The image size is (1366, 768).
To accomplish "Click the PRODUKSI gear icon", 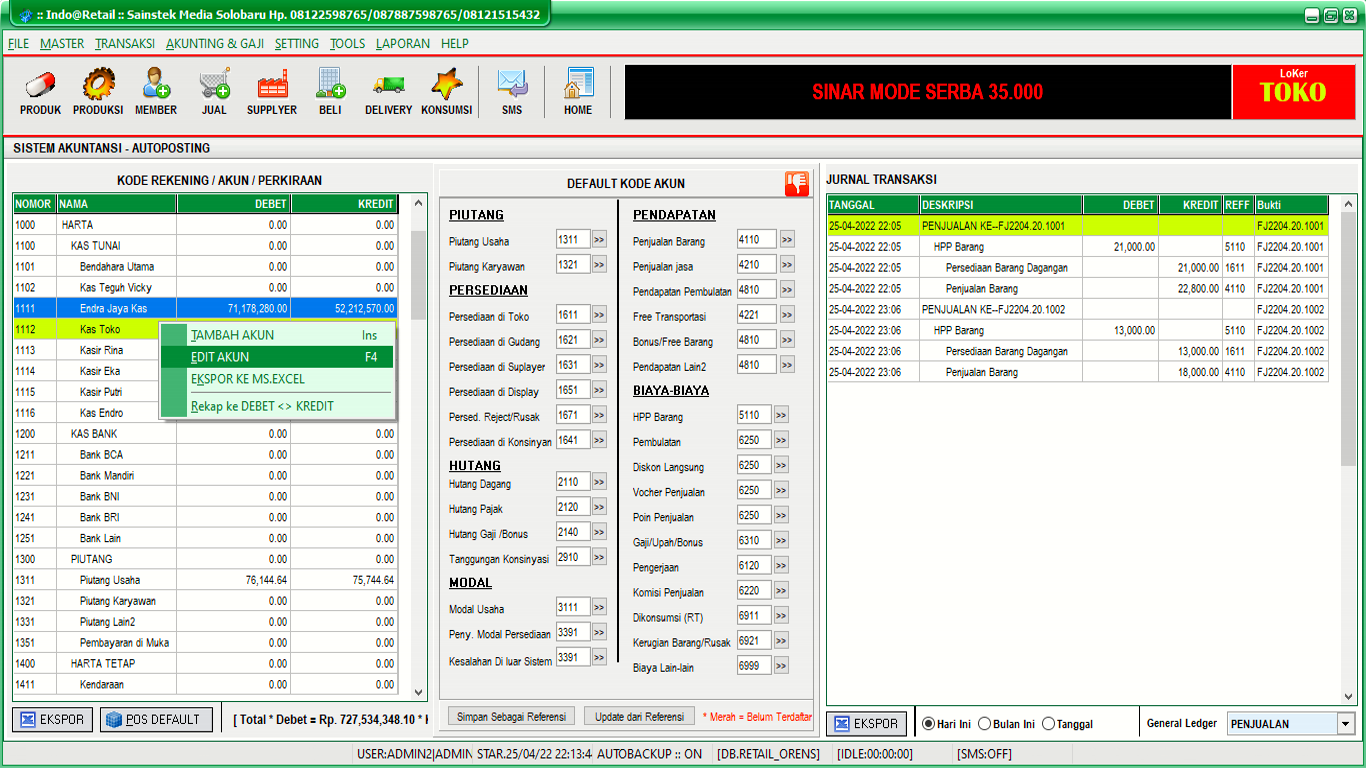I will click(98, 85).
